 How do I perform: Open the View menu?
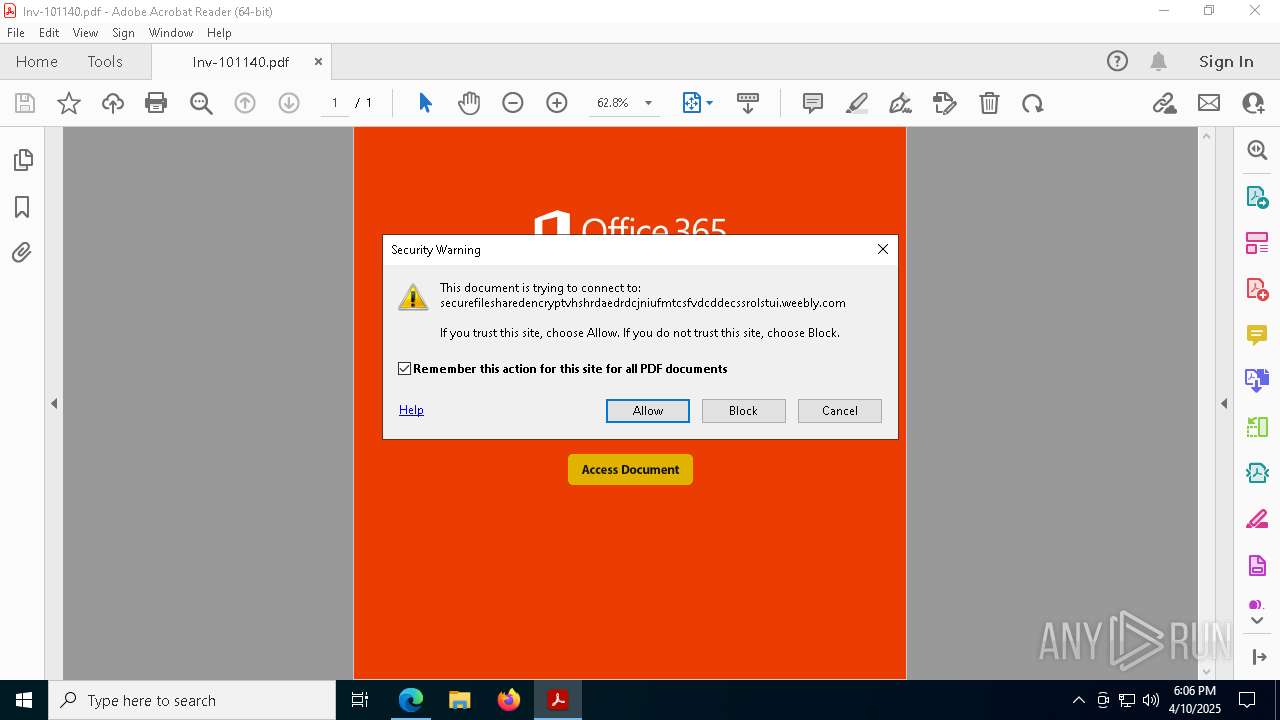click(85, 33)
